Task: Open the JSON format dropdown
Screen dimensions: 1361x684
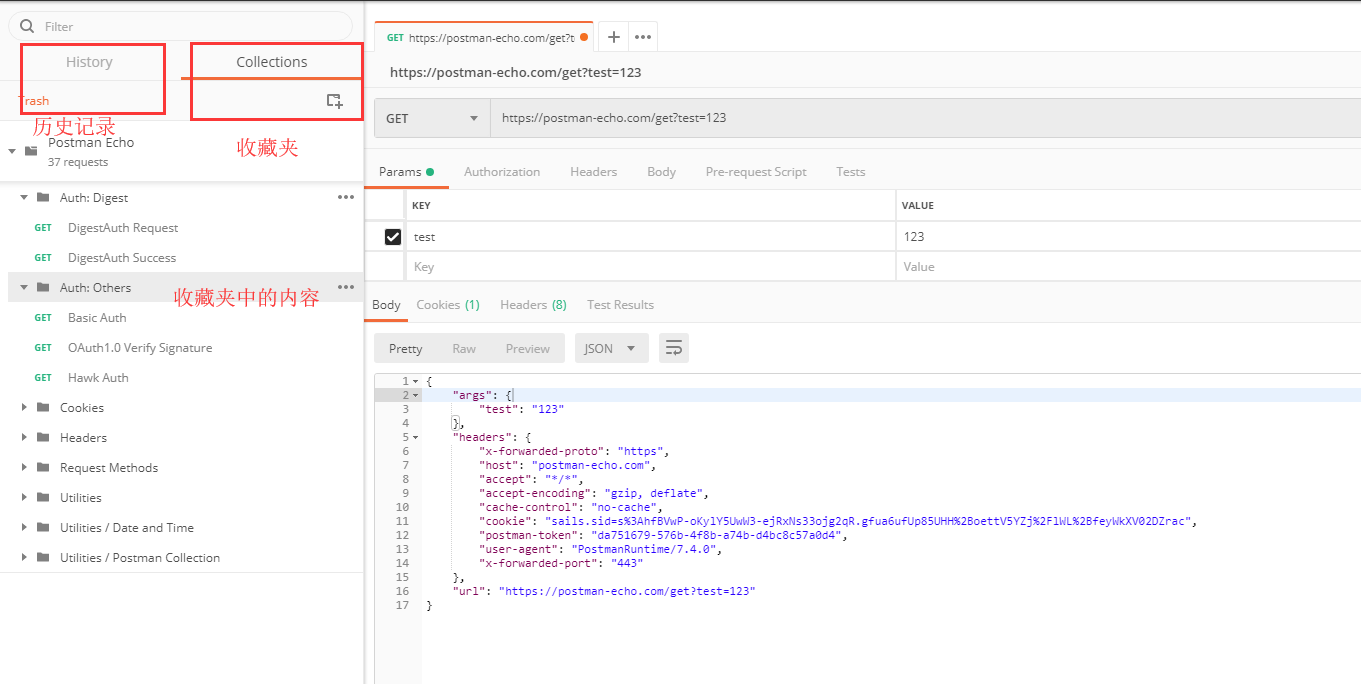Action: [x=611, y=348]
